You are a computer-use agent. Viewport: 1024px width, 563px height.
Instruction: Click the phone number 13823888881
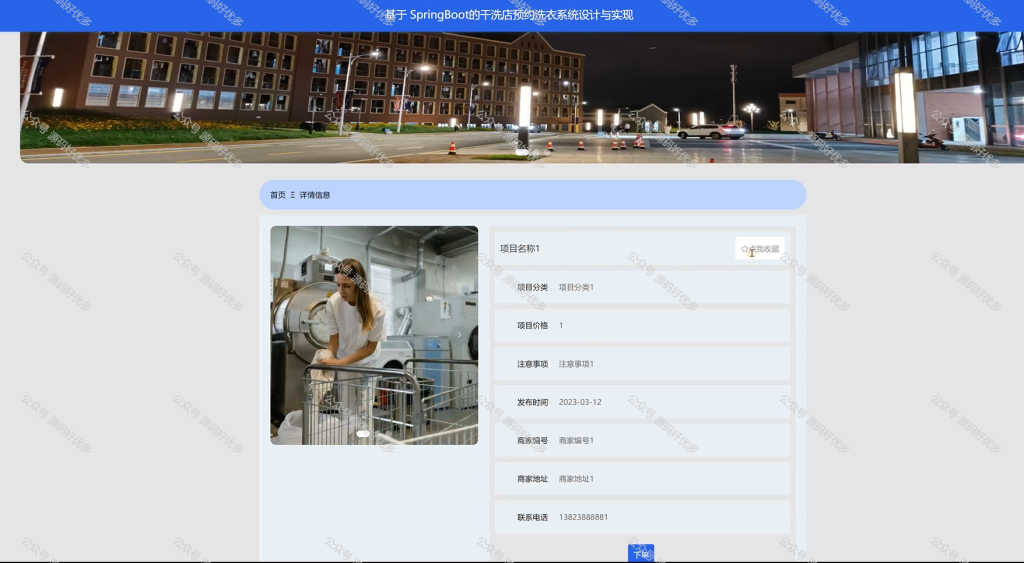583,517
